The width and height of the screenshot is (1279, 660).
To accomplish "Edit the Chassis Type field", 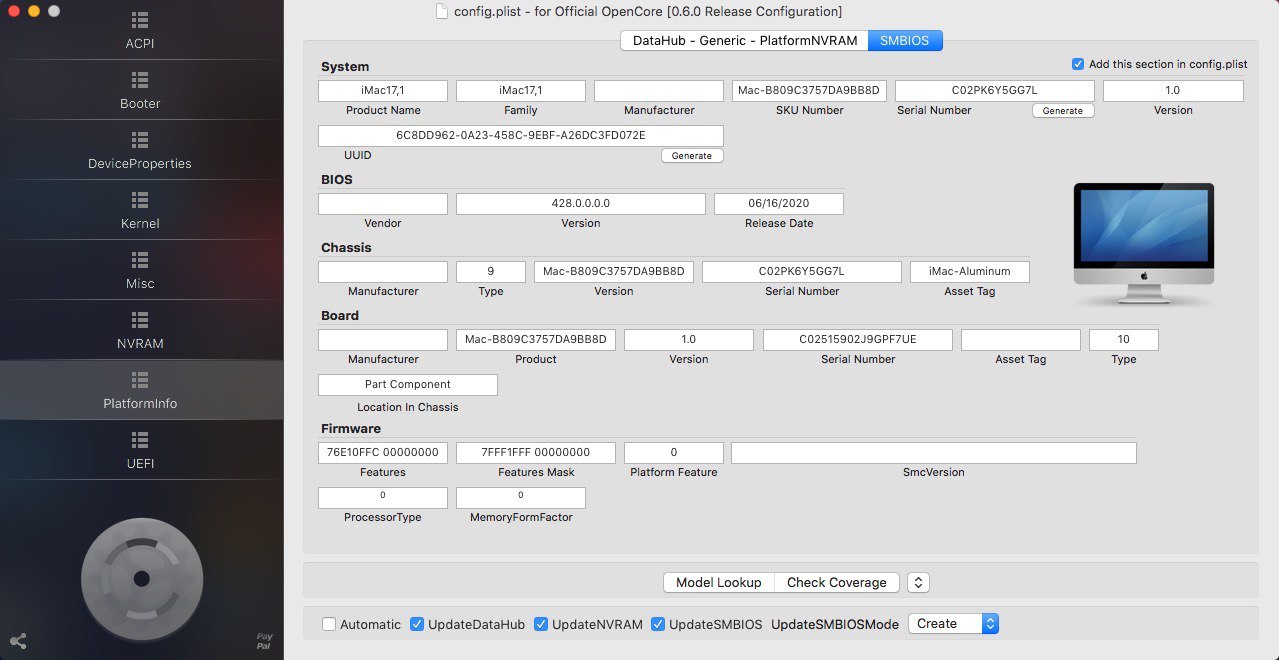I will pos(491,272).
